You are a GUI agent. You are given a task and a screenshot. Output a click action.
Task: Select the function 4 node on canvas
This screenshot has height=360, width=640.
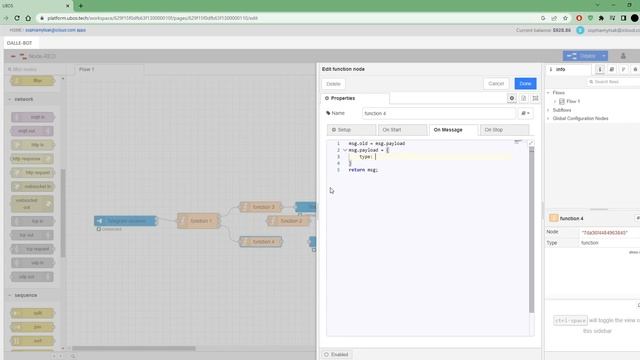pyautogui.click(x=261, y=242)
